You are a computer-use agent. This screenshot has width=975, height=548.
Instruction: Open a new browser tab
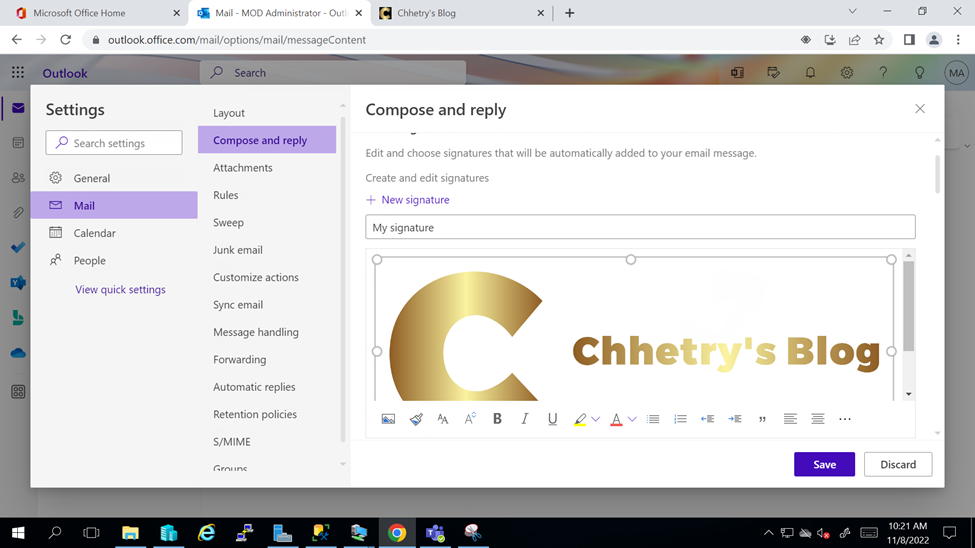[570, 13]
